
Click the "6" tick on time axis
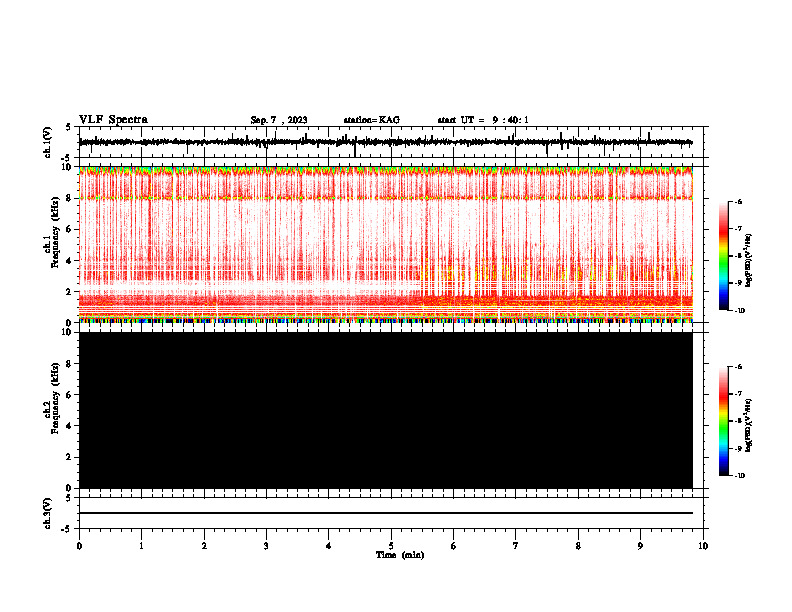click(454, 546)
